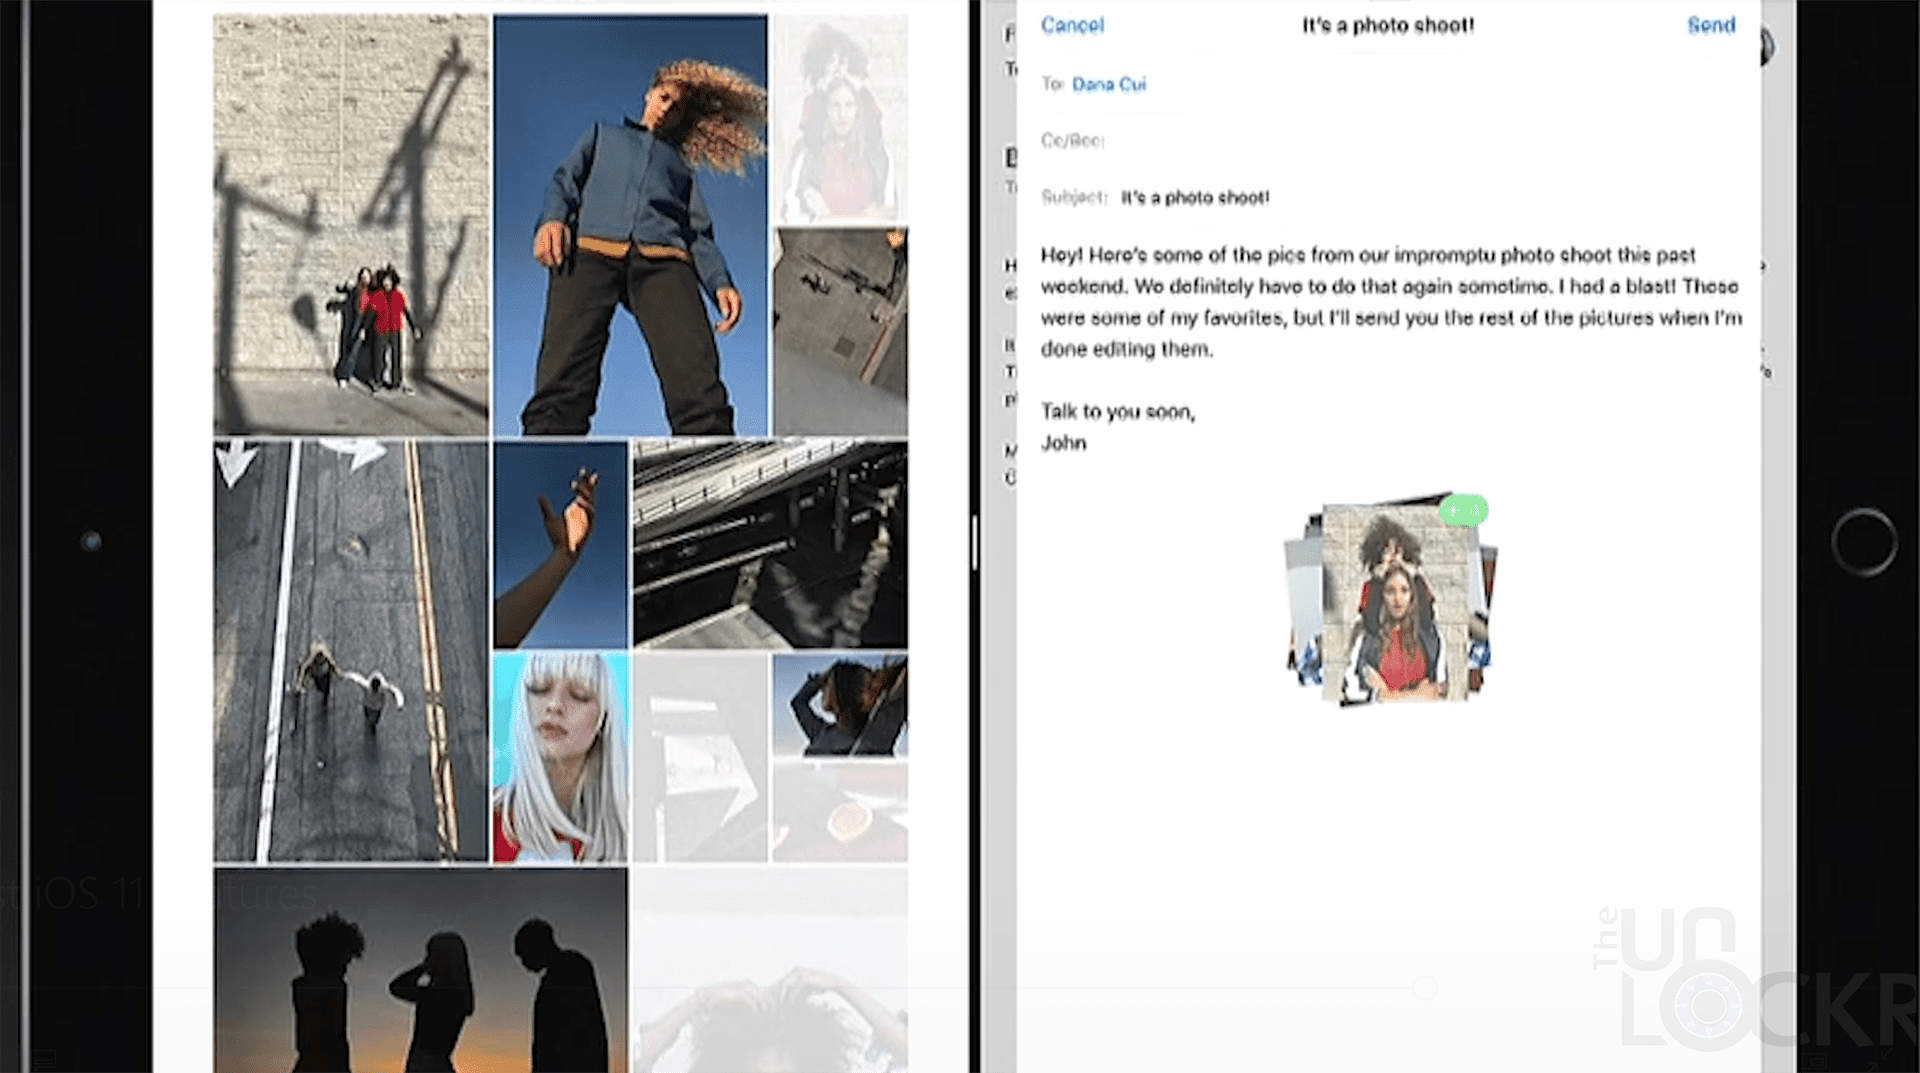The width and height of the screenshot is (1920, 1073).
Task: Open photo of curly-haired person against blue sky
Action: point(630,225)
